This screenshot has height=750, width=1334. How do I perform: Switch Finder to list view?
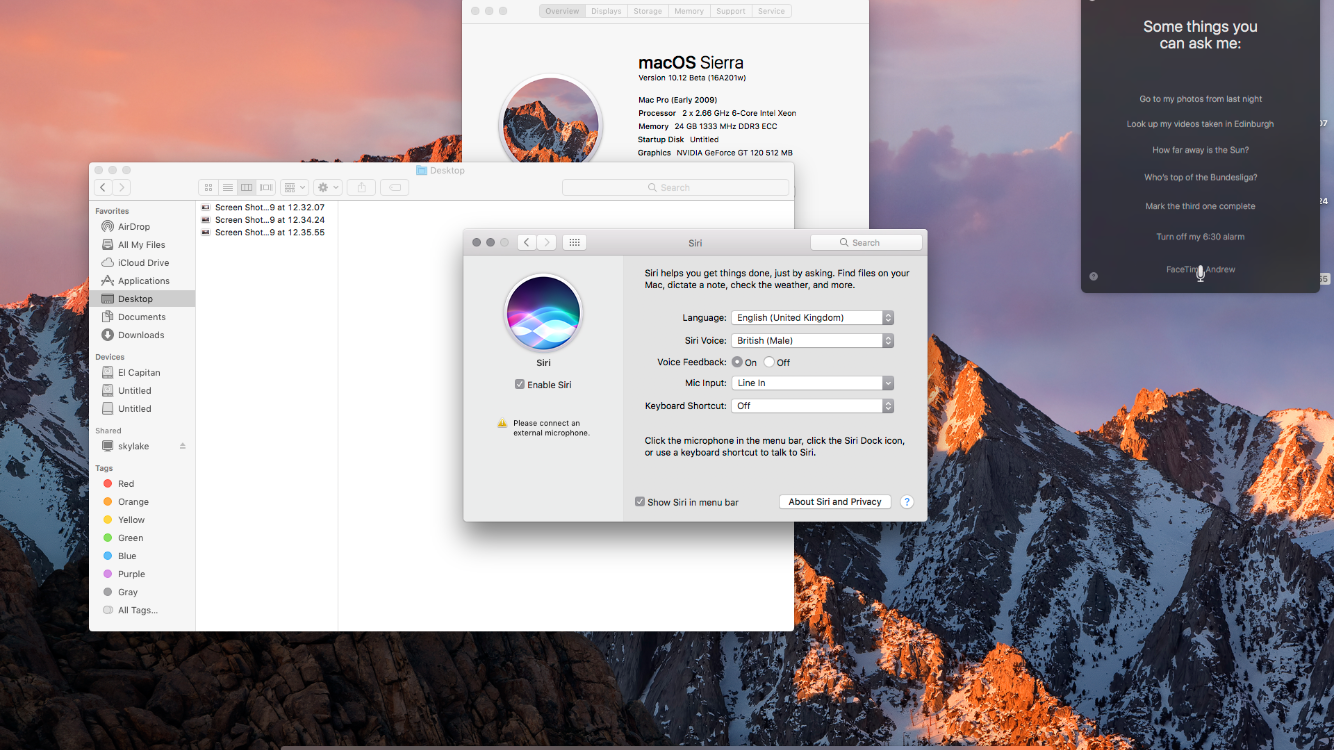(227, 187)
